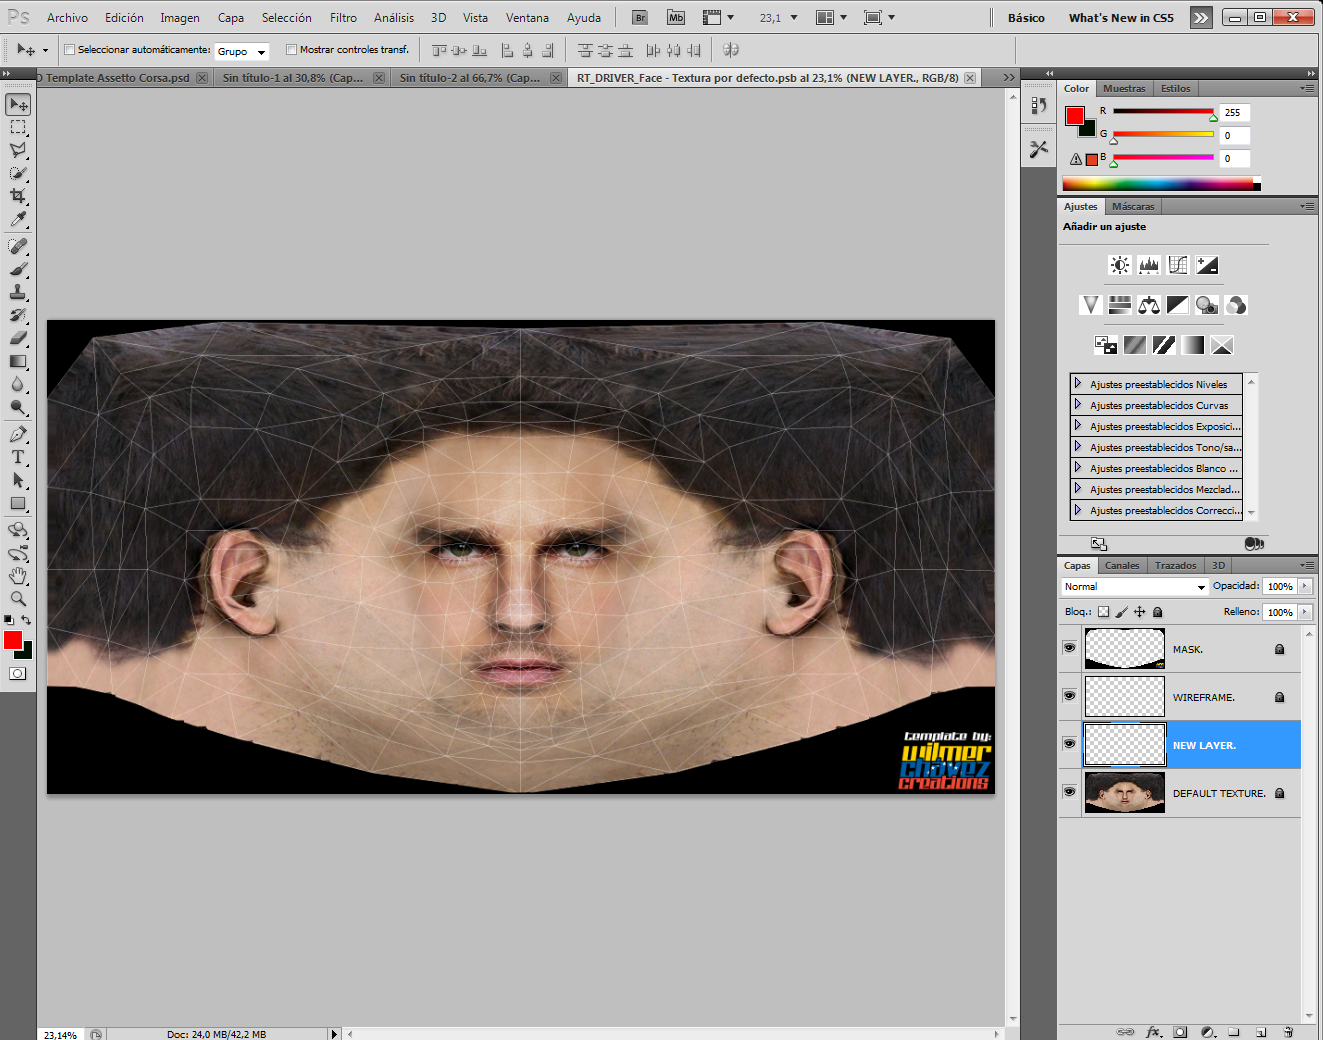
Task: Select the Spot Healing Brush tool
Action: pos(18,246)
